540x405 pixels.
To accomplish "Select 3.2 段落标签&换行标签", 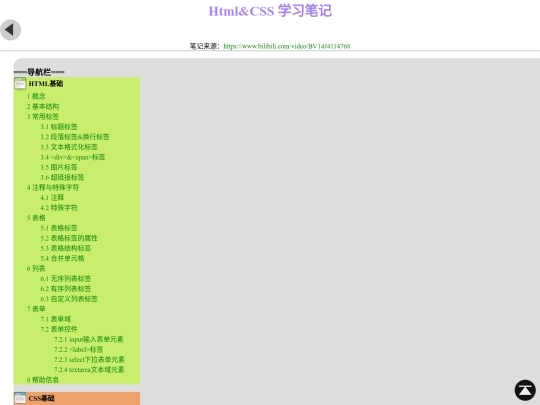I will pyautogui.click(x=75, y=137).
